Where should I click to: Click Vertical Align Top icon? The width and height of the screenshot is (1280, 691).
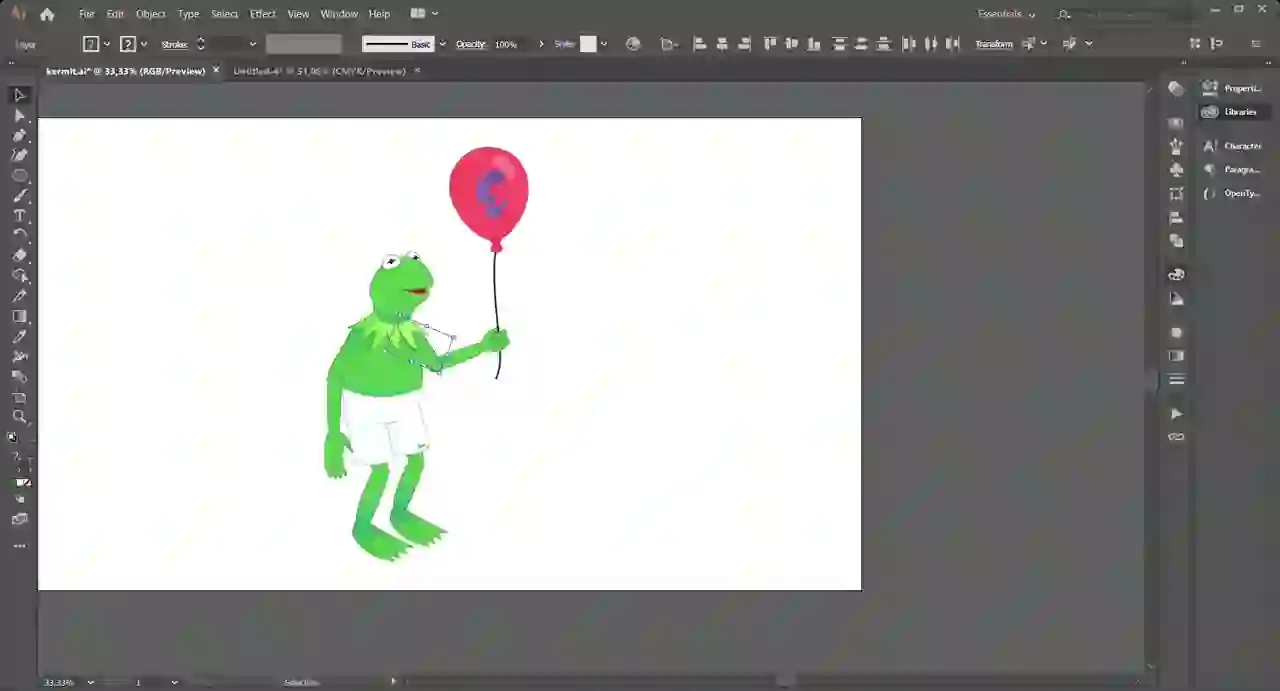point(770,44)
